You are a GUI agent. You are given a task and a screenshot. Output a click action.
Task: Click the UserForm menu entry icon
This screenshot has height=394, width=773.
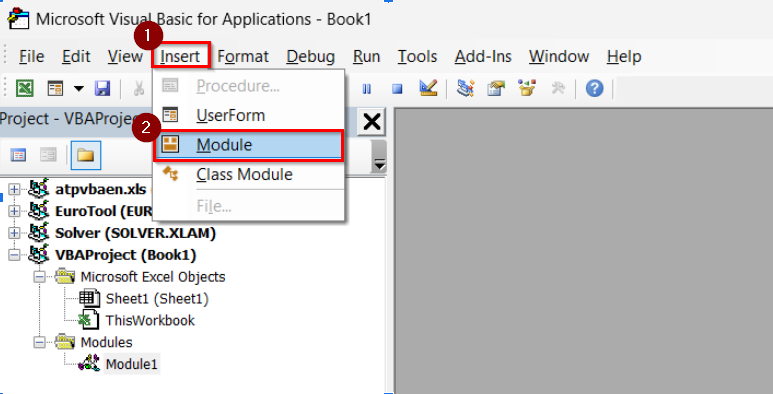(x=170, y=115)
